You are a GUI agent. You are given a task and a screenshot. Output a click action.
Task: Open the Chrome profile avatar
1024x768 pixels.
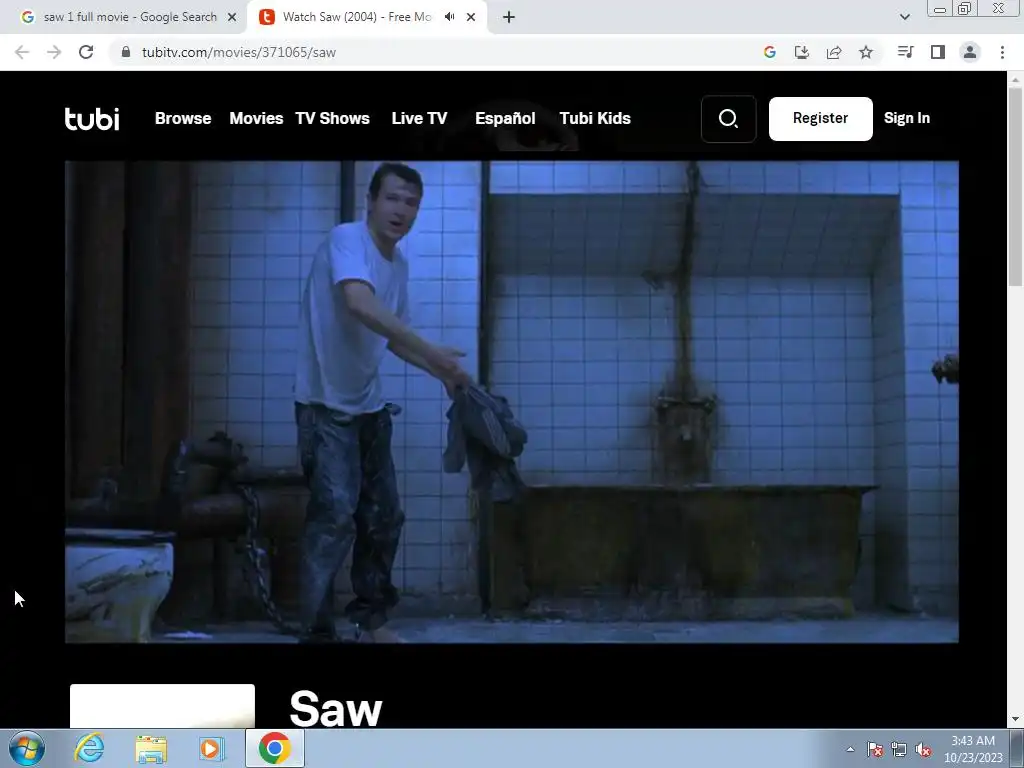coord(970,52)
